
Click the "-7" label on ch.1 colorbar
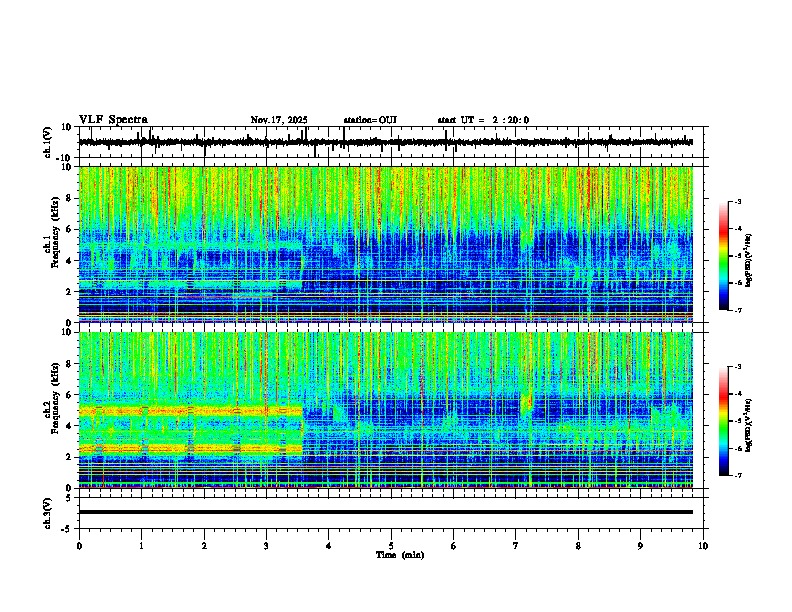tap(737, 310)
